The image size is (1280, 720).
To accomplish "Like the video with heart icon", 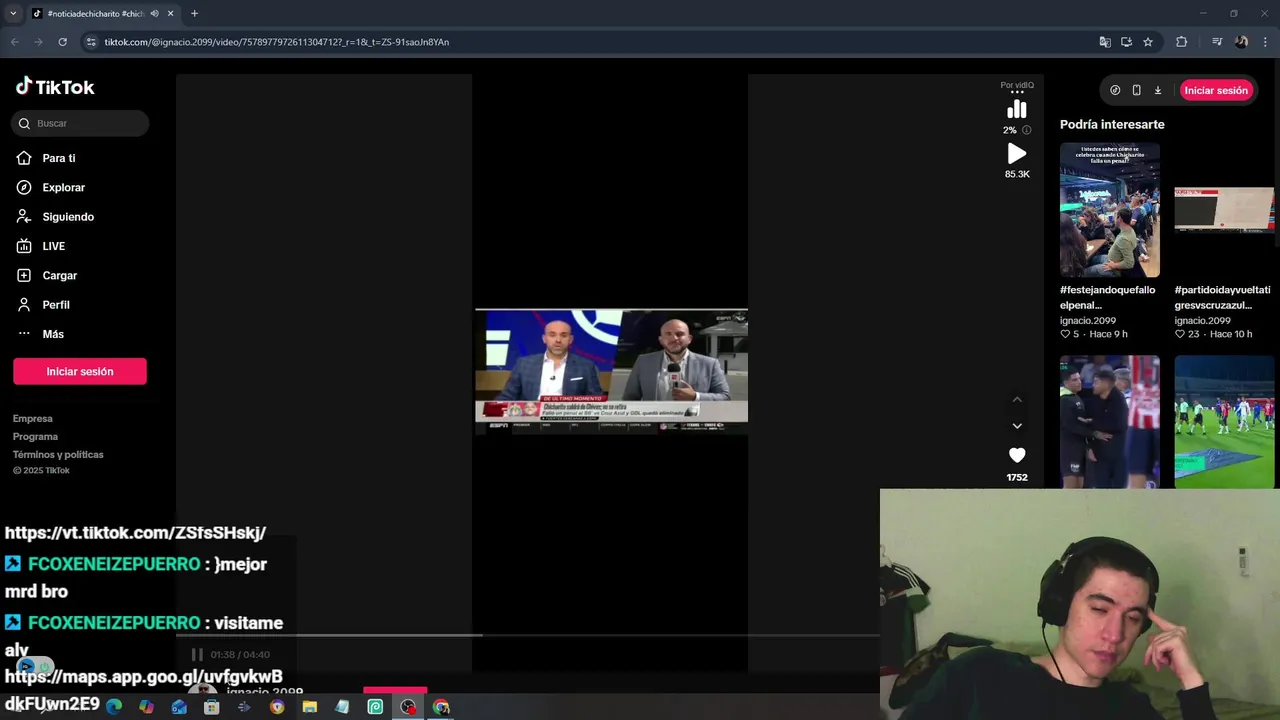I will [x=1017, y=455].
